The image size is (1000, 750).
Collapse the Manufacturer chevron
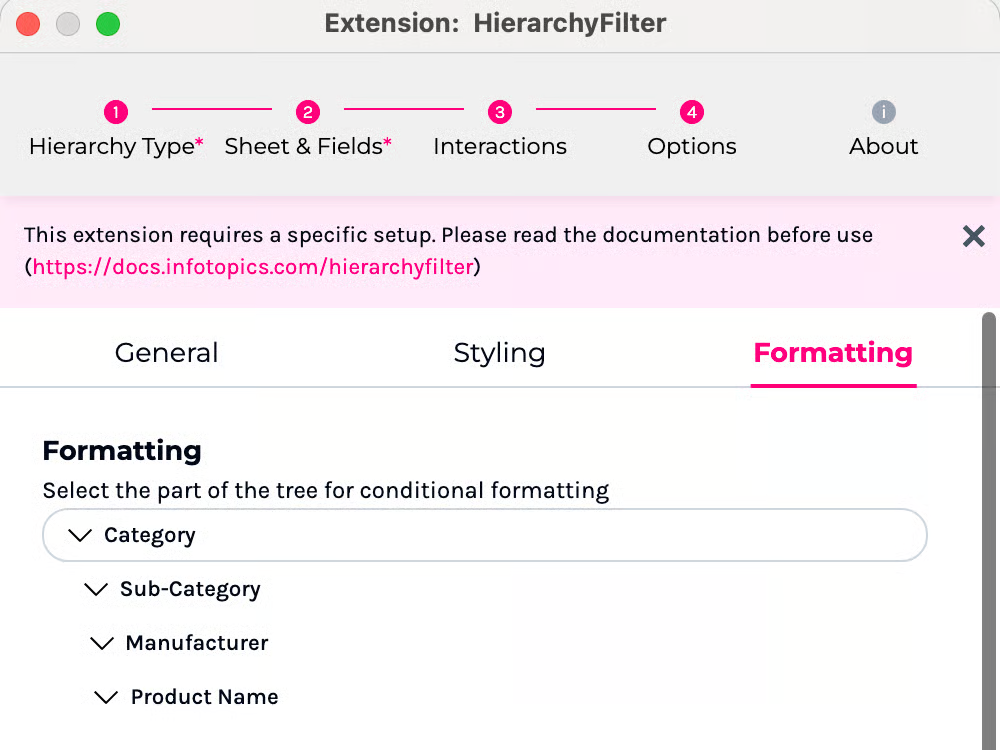(x=102, y=644)
